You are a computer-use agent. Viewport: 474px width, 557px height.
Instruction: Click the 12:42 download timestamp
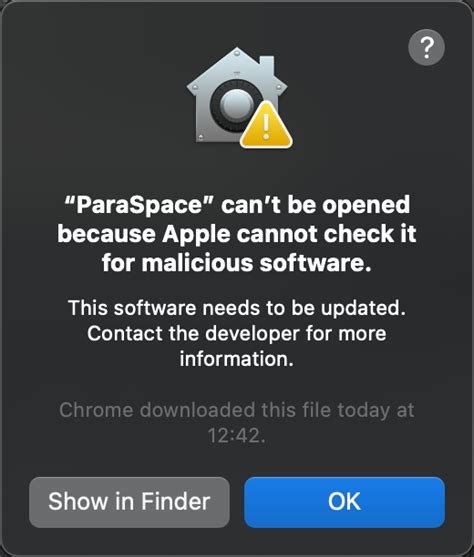[x=235, y=436]
